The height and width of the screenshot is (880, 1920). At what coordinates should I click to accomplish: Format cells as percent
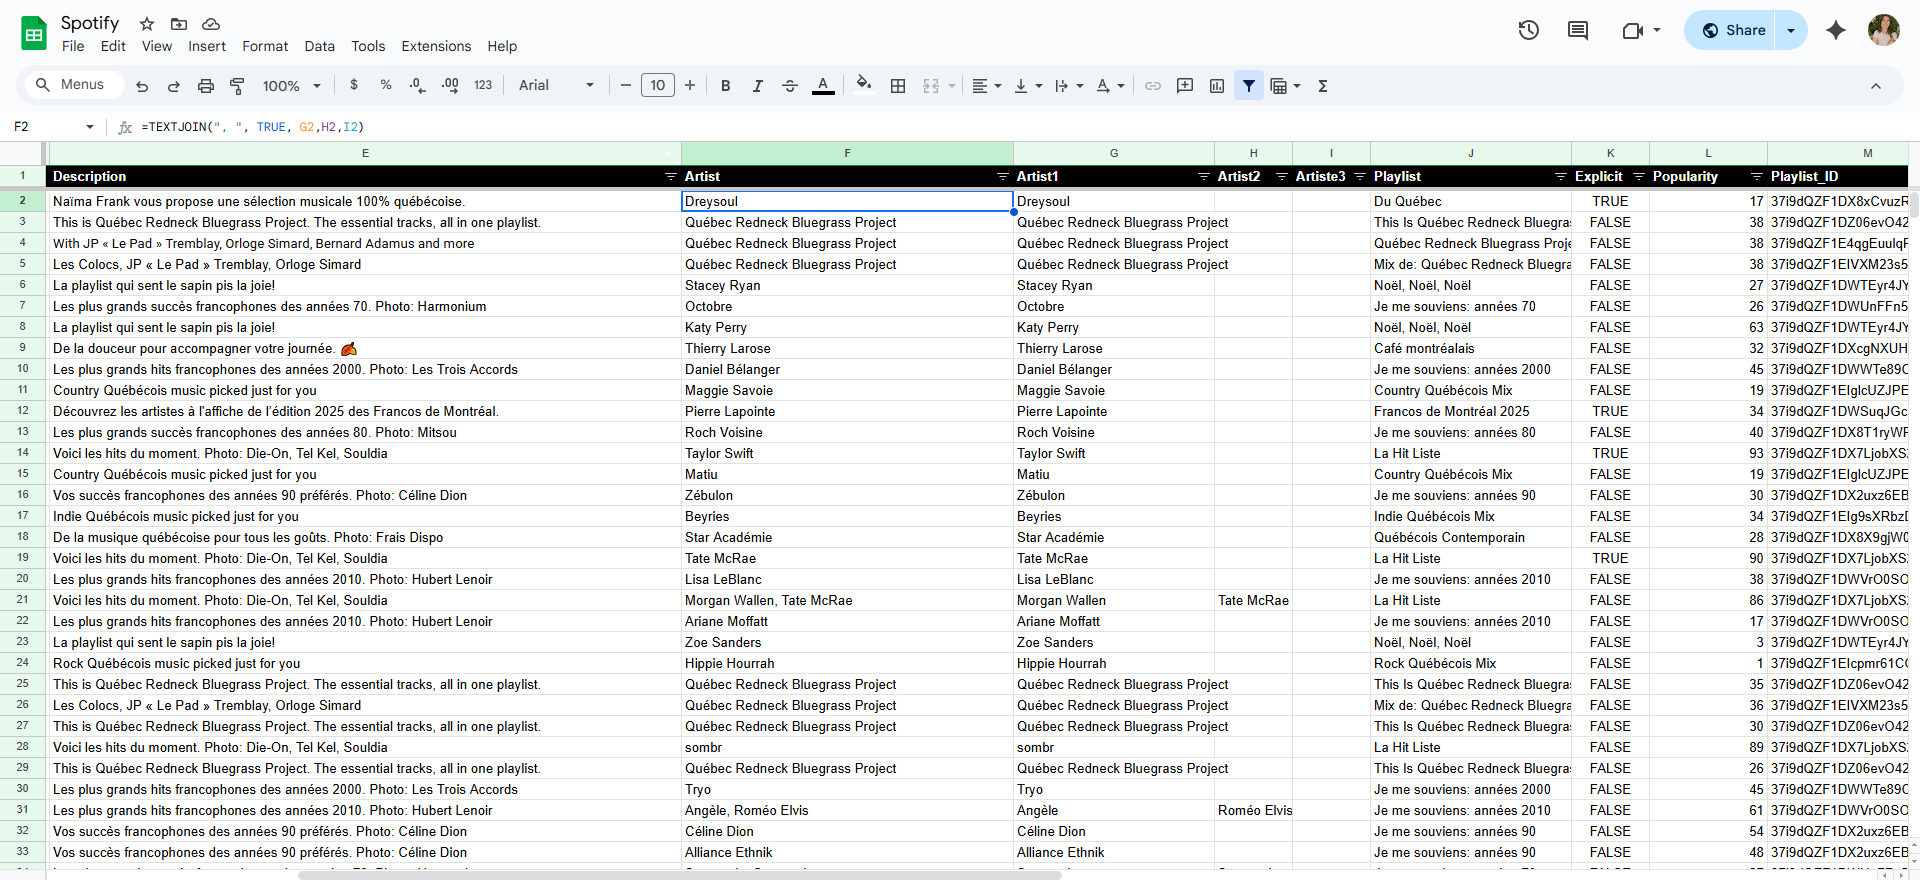pos(386,86)
